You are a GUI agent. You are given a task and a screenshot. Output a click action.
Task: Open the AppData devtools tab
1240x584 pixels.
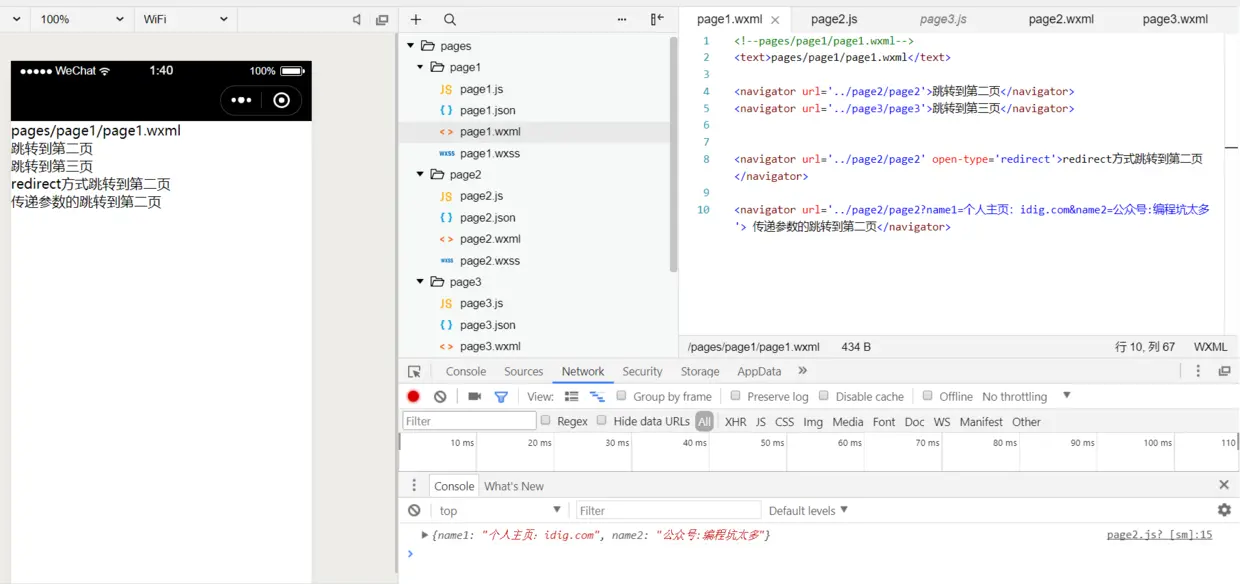tap(759, 371)
